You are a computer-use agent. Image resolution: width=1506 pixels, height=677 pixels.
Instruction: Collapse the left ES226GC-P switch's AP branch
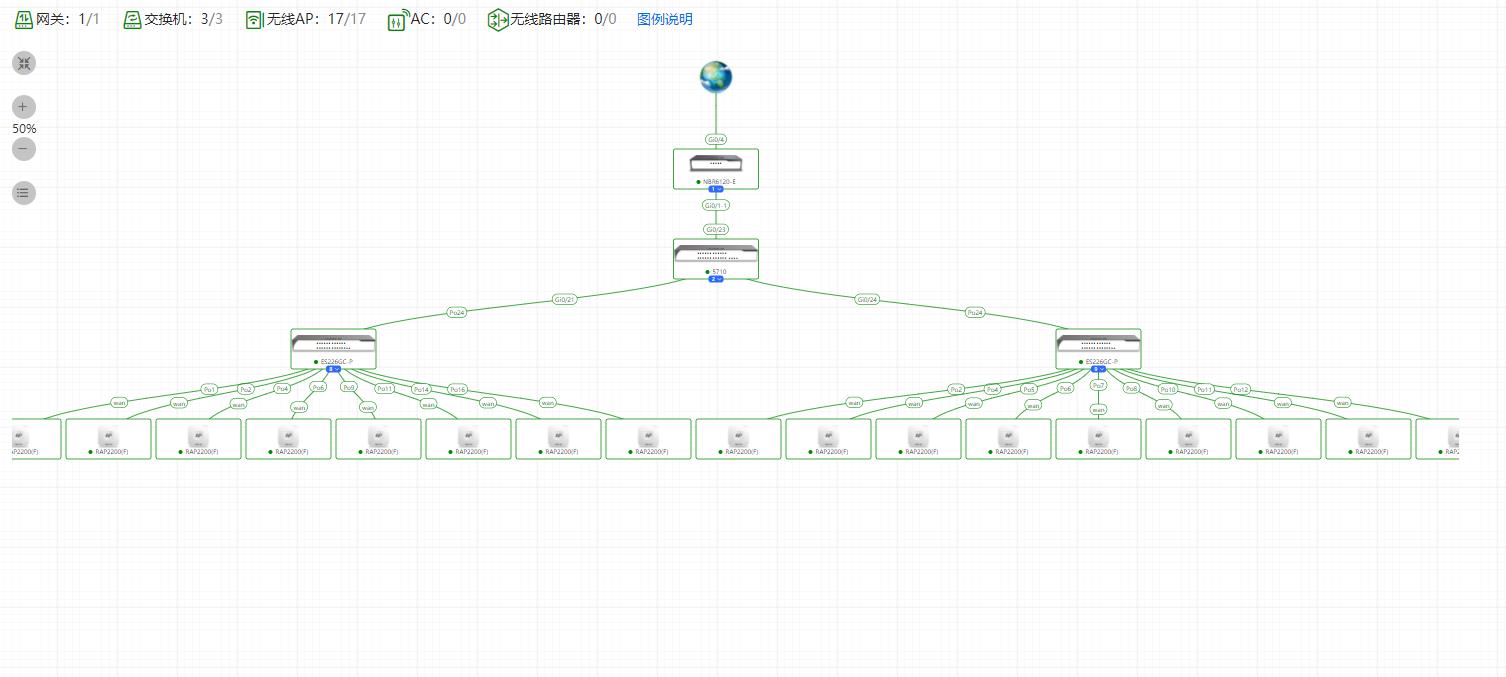pyautogui.click(x=334, y=369)
